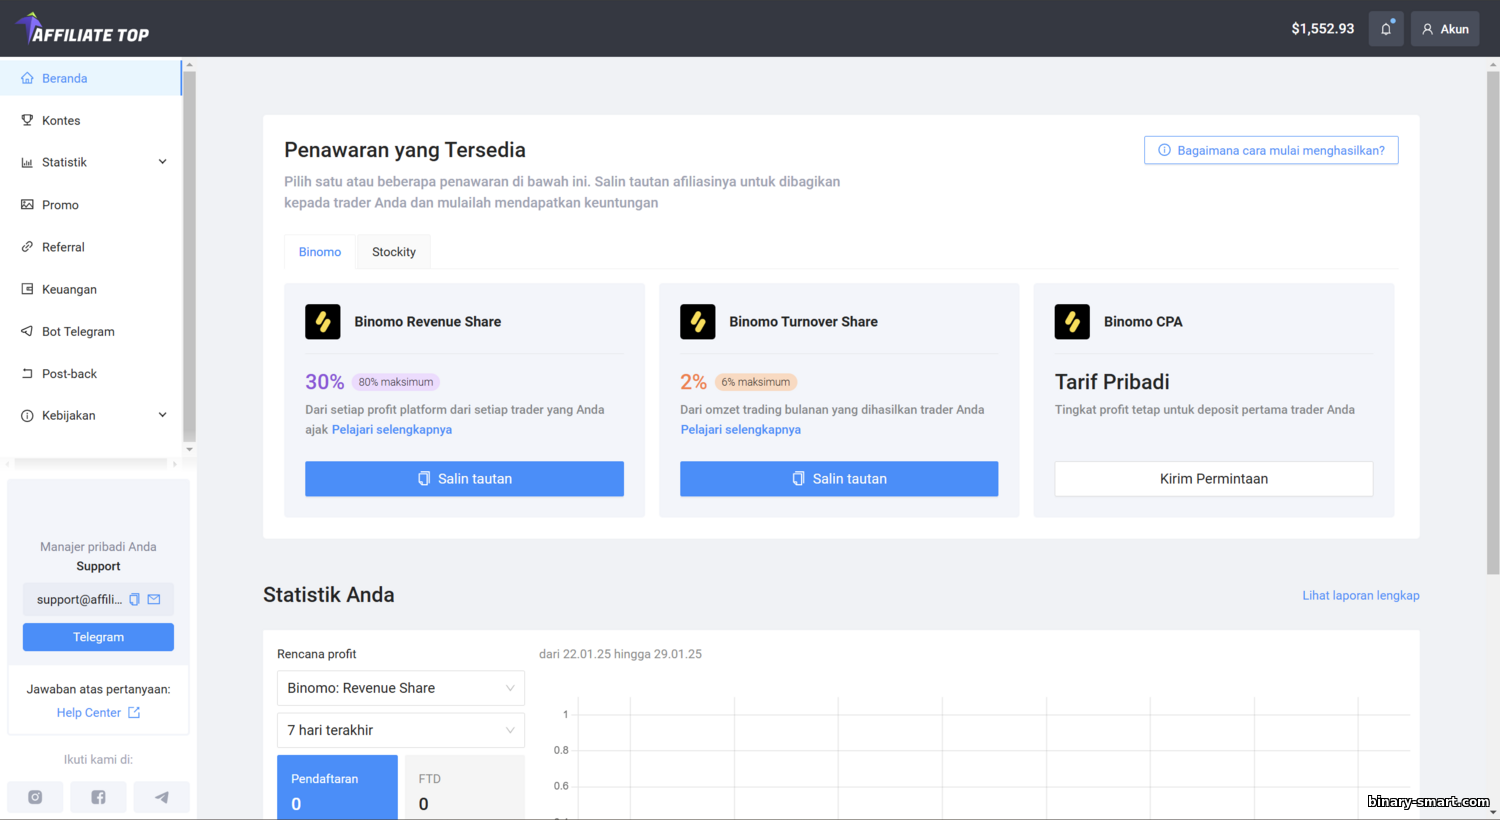Viewport: 1500px width, 820px height.
Task: Click the envelope icon beside the support email
Action: 154,600
